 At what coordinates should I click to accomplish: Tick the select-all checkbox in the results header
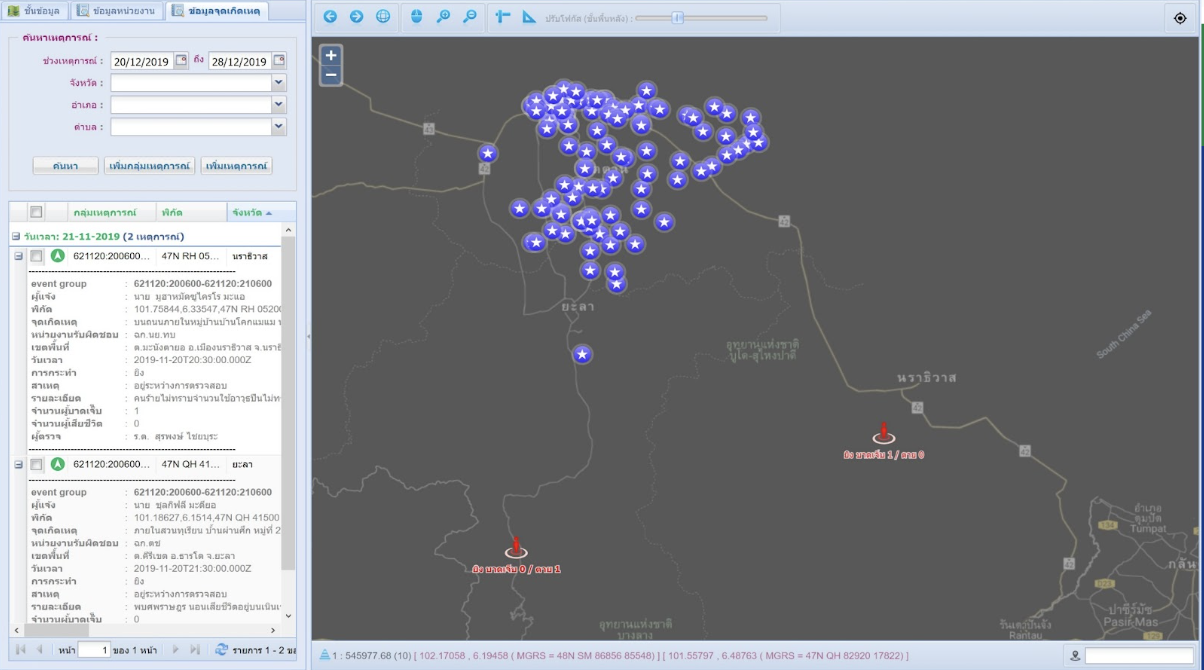pos(36,213)
